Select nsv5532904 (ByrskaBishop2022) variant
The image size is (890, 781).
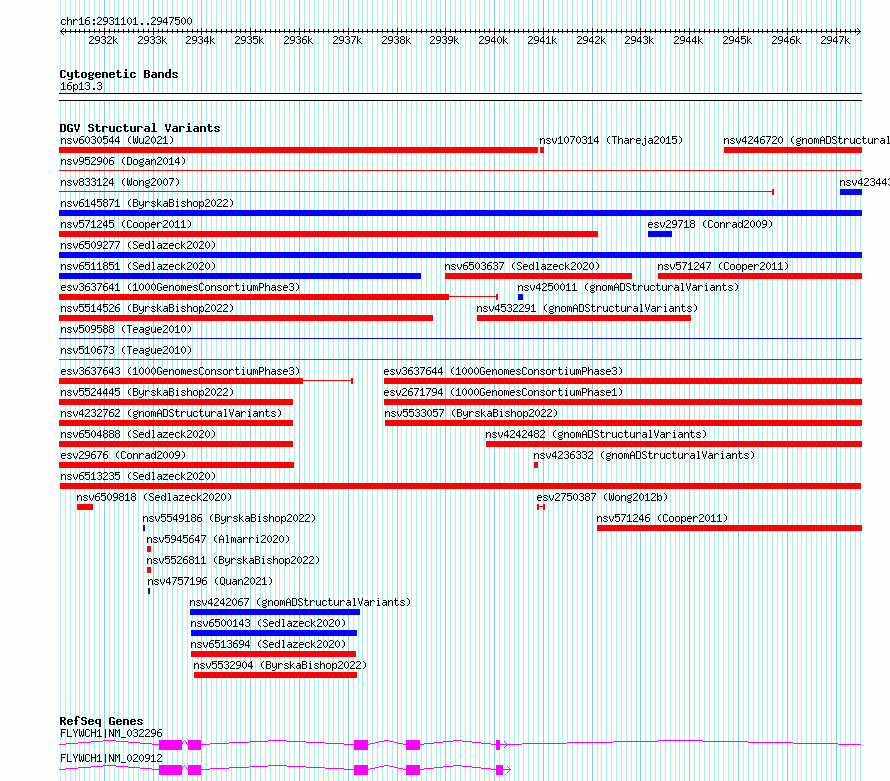pyautogui.click(x=280, y=665)
